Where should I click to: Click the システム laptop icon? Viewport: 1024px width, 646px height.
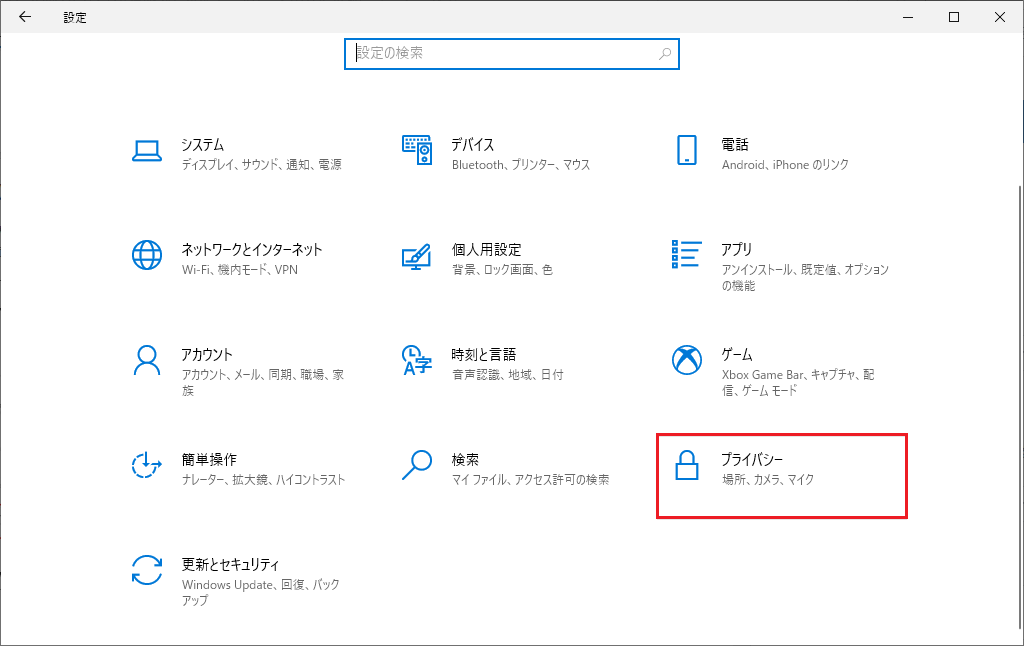pos(147,151)
